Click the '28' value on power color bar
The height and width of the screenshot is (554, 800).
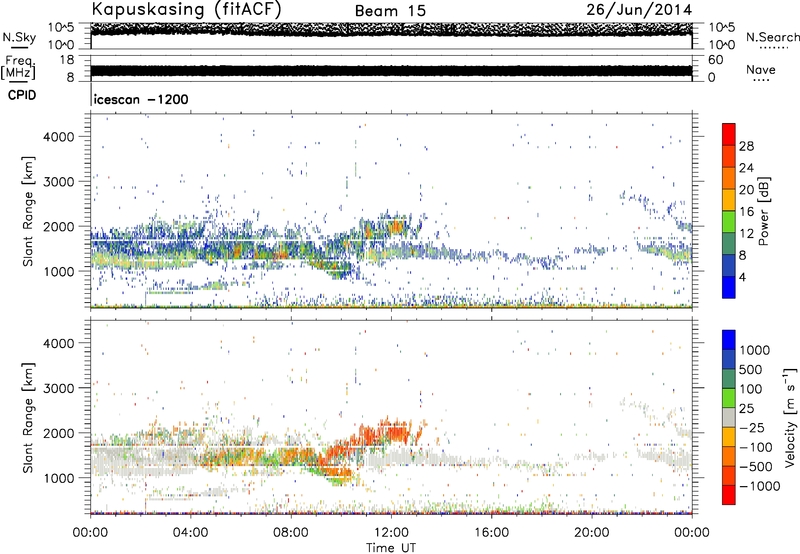coord(746,146)
